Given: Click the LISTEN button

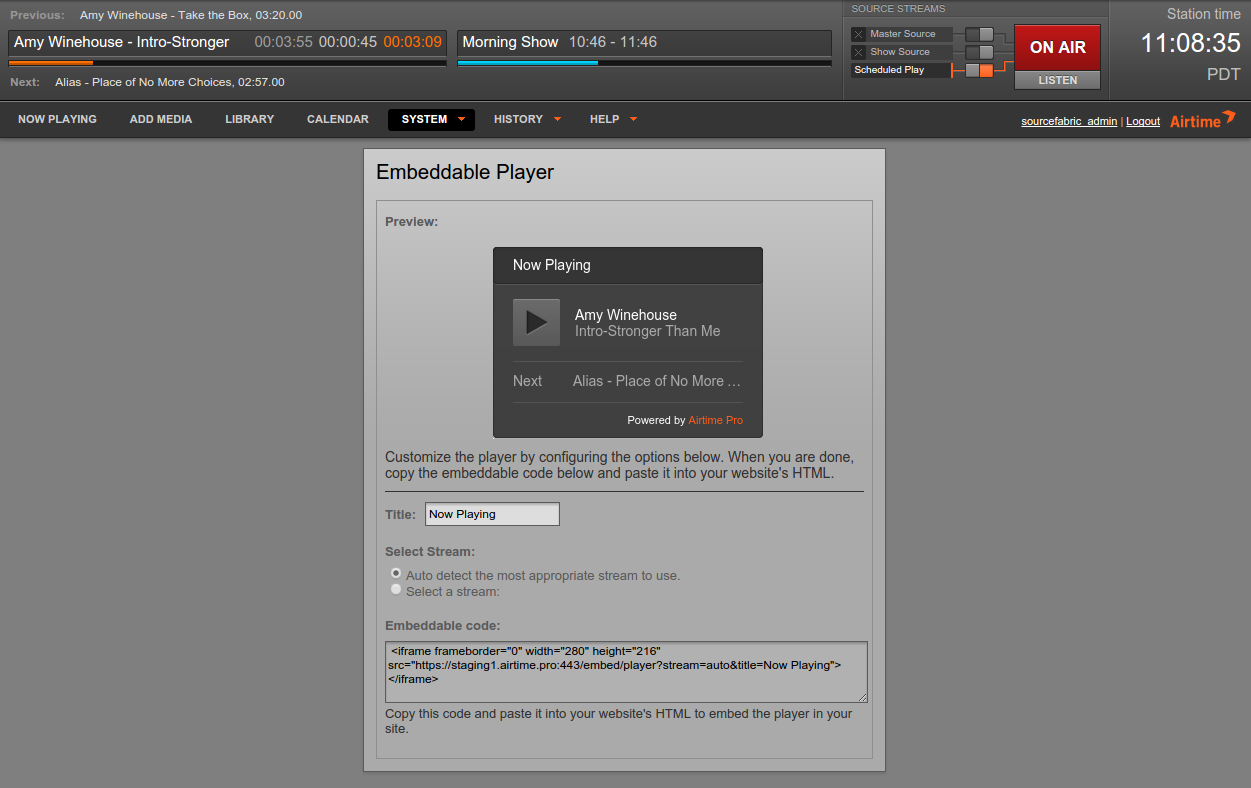Looking at the screenshot, I should point(1057,80).
